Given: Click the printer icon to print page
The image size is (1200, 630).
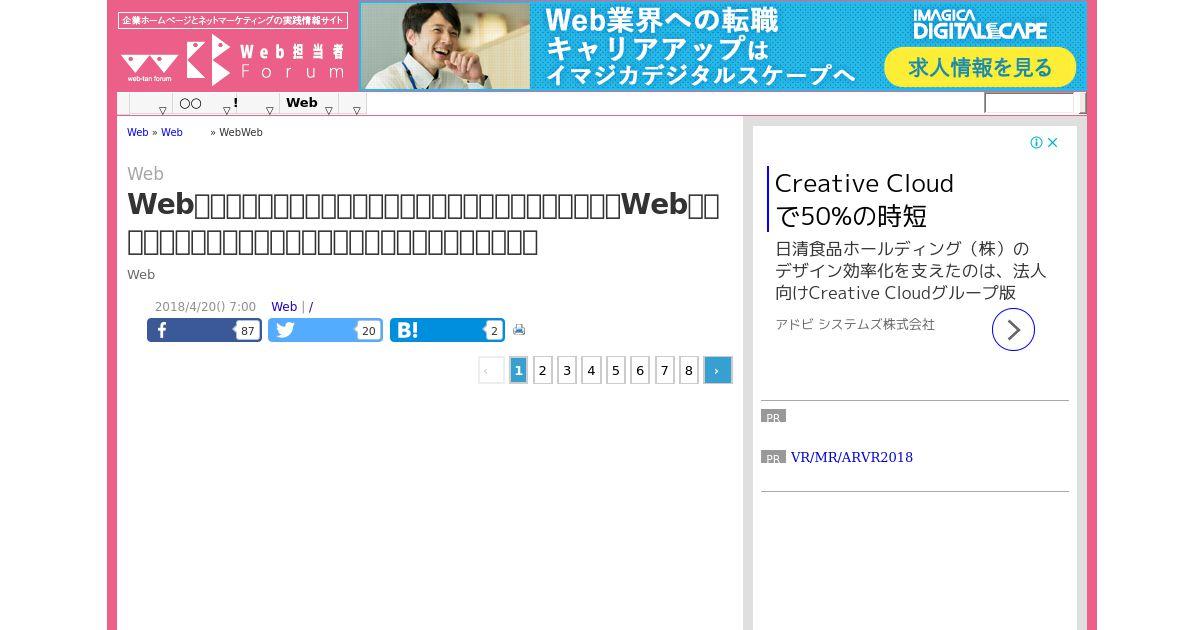Looking at the screenshot, I should pyautogui.click(x=519, y=329).
